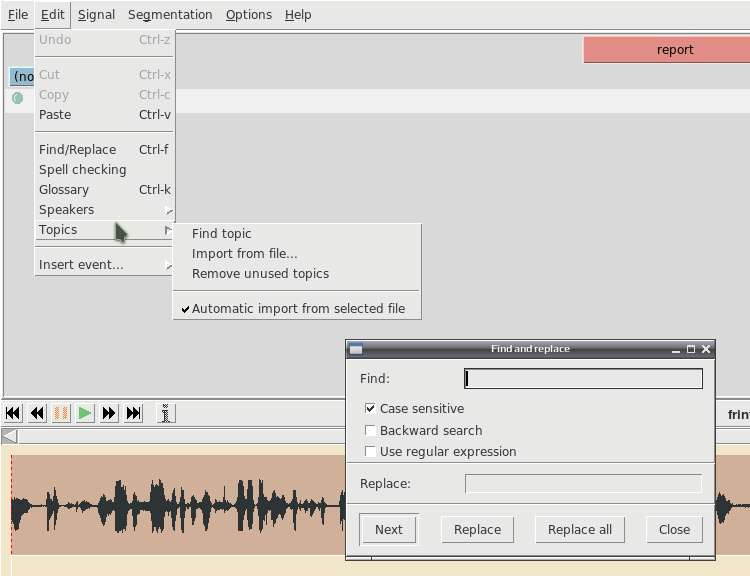
Task: Select Remove unused topics
Action: pos(297,274)
